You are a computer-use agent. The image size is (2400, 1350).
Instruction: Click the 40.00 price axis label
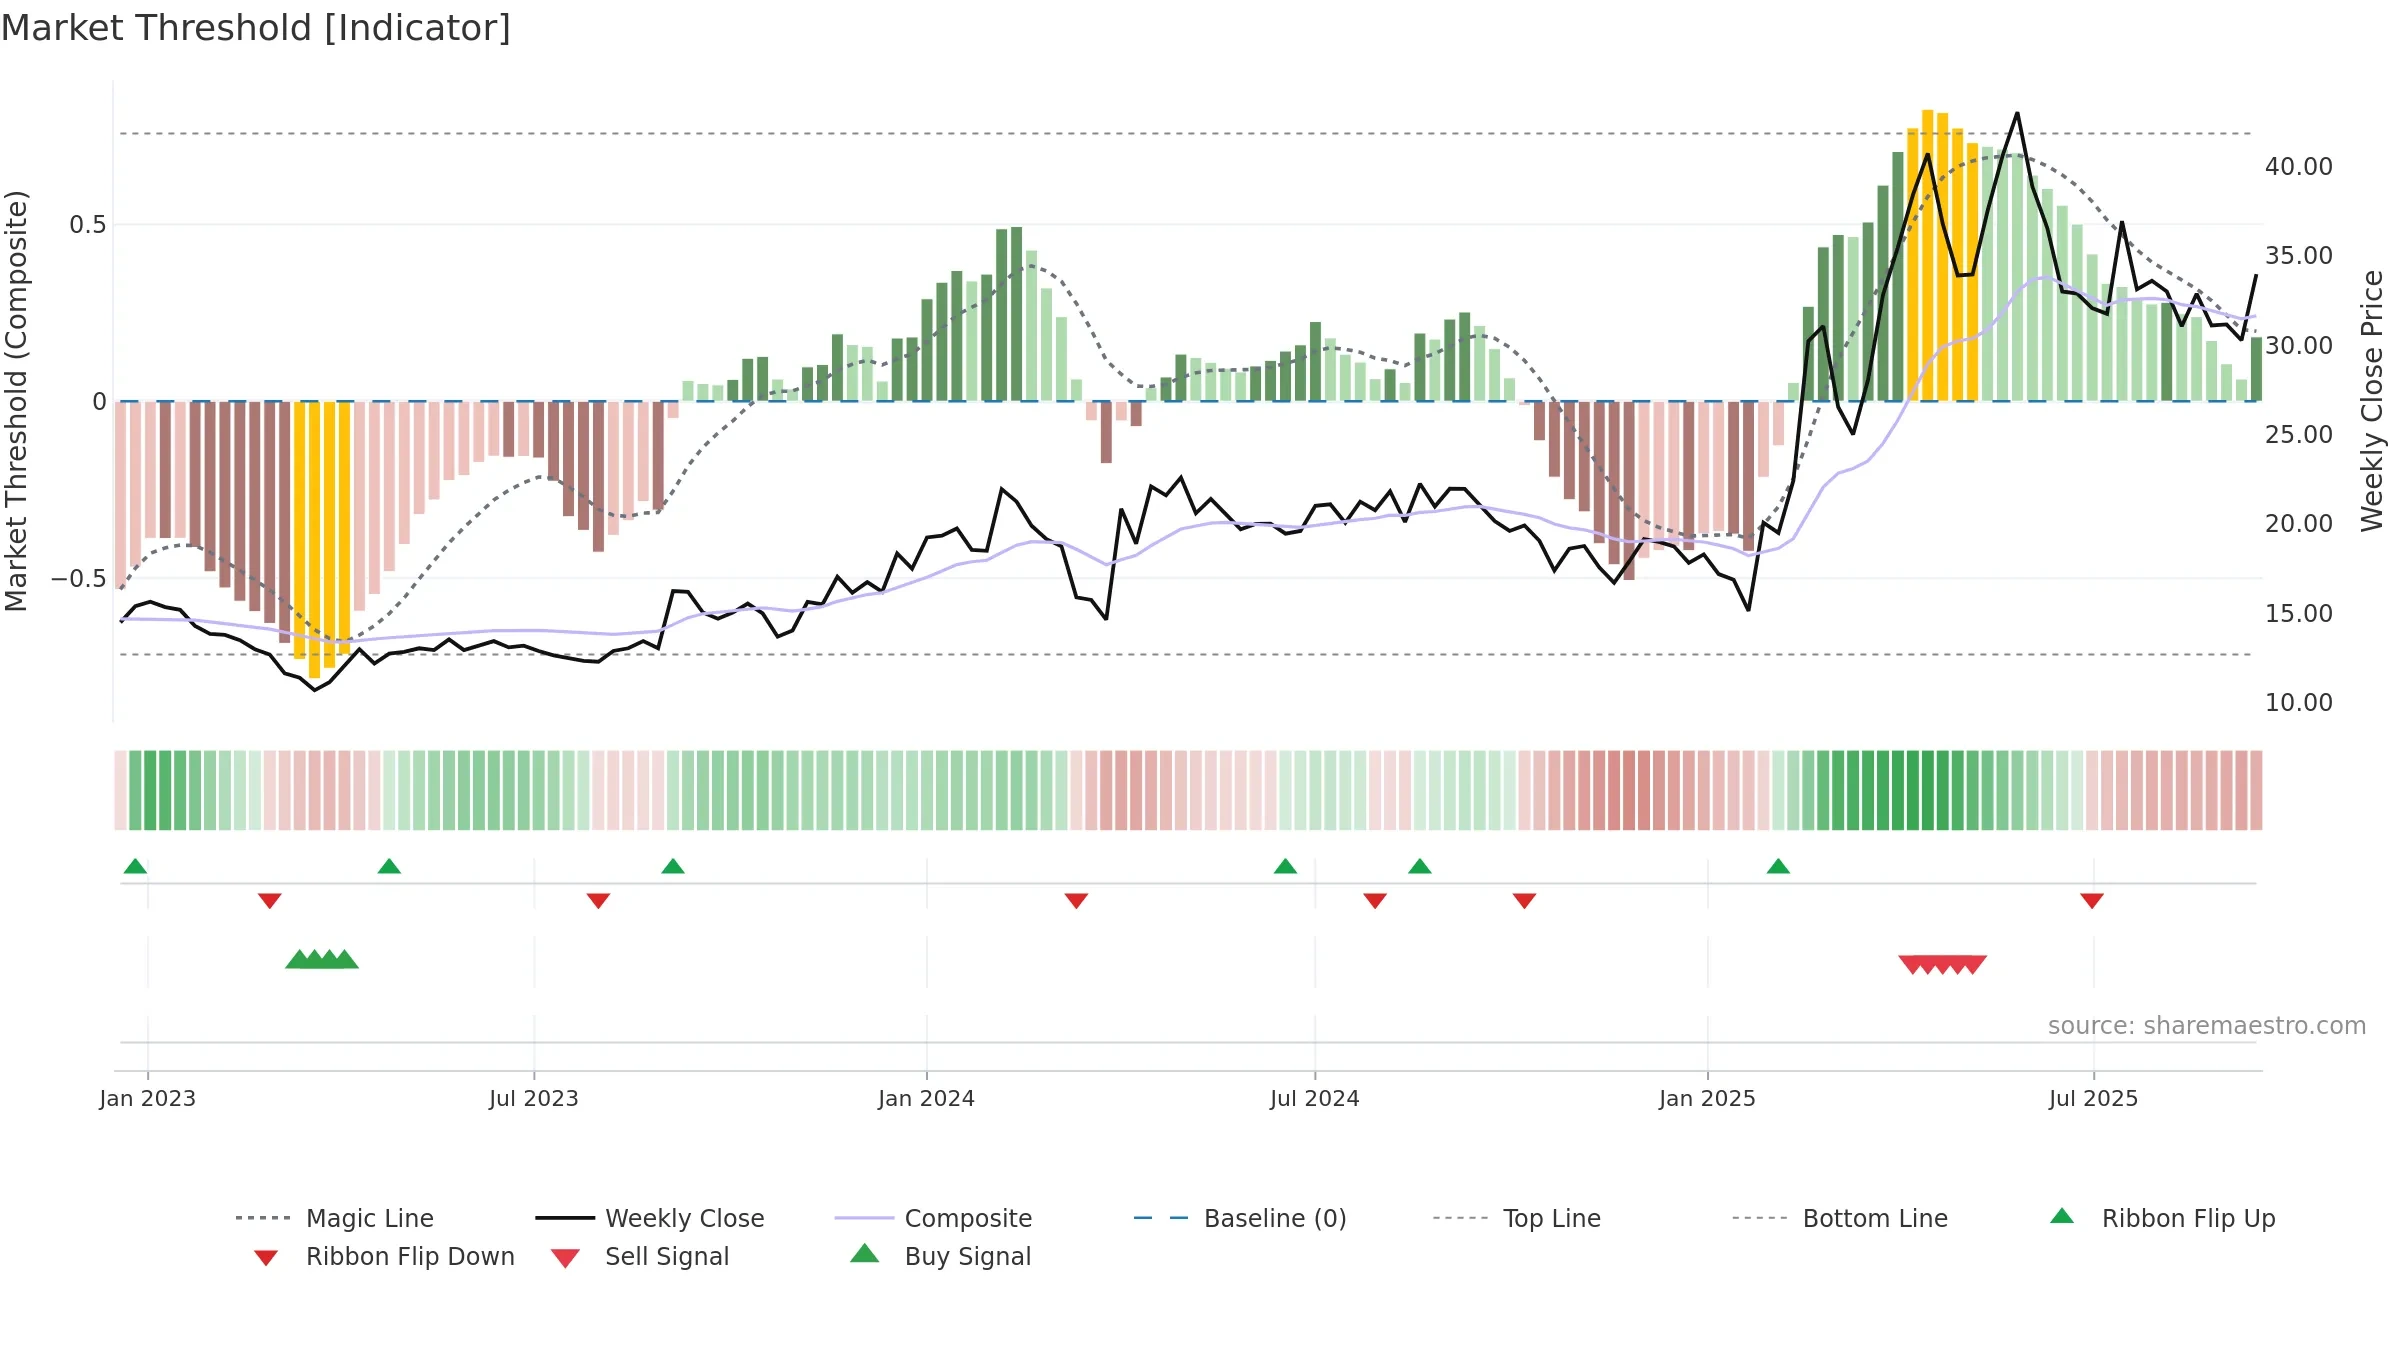(x=2299, y=166)
